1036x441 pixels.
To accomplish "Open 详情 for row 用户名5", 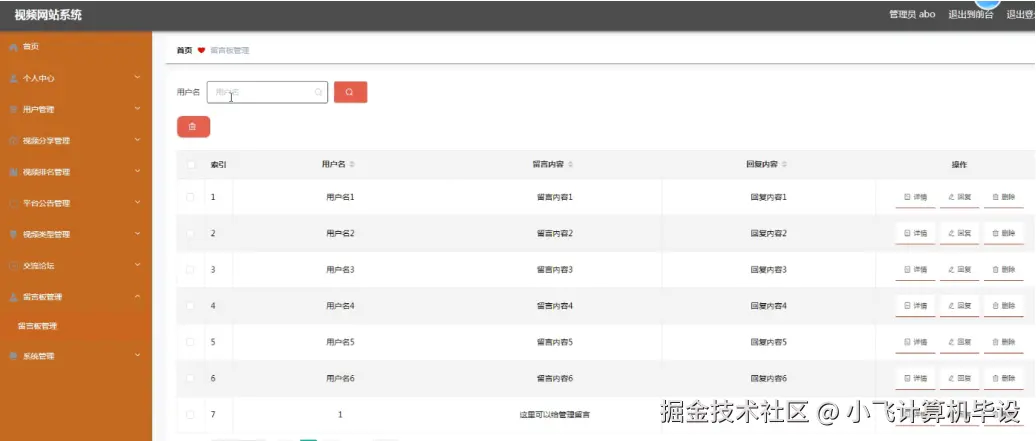I will pos(915,342).
